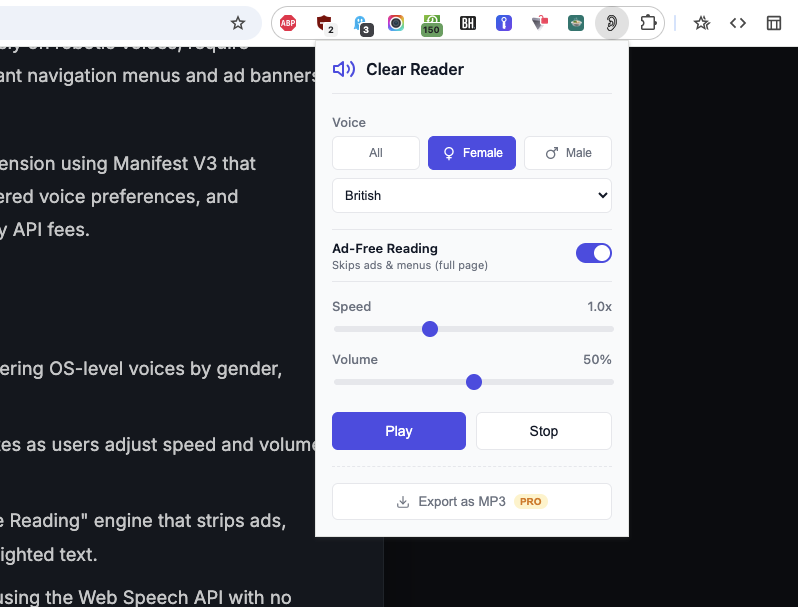Click the download arrow icon on the export button
The height and width of the screenshot is (607, 798).
(403, 502)
